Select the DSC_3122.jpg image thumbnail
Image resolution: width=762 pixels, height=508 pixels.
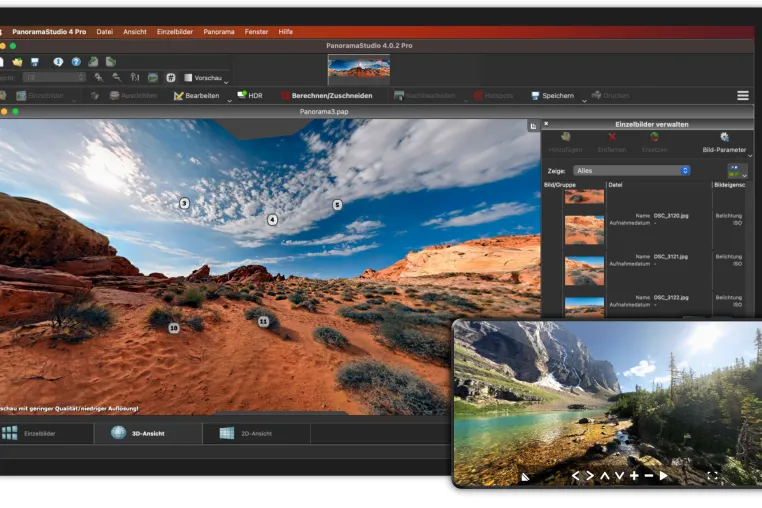[x=584, y=307]
